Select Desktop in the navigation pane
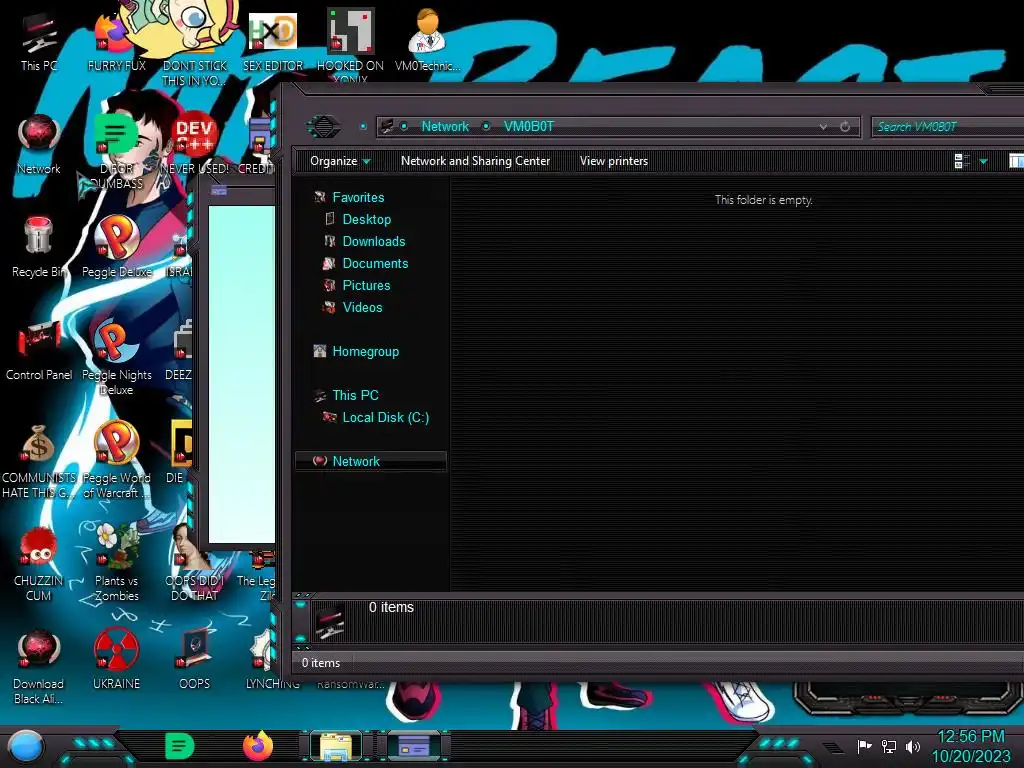This screenshot has width=1024, height=768. (x=366, y=219)
